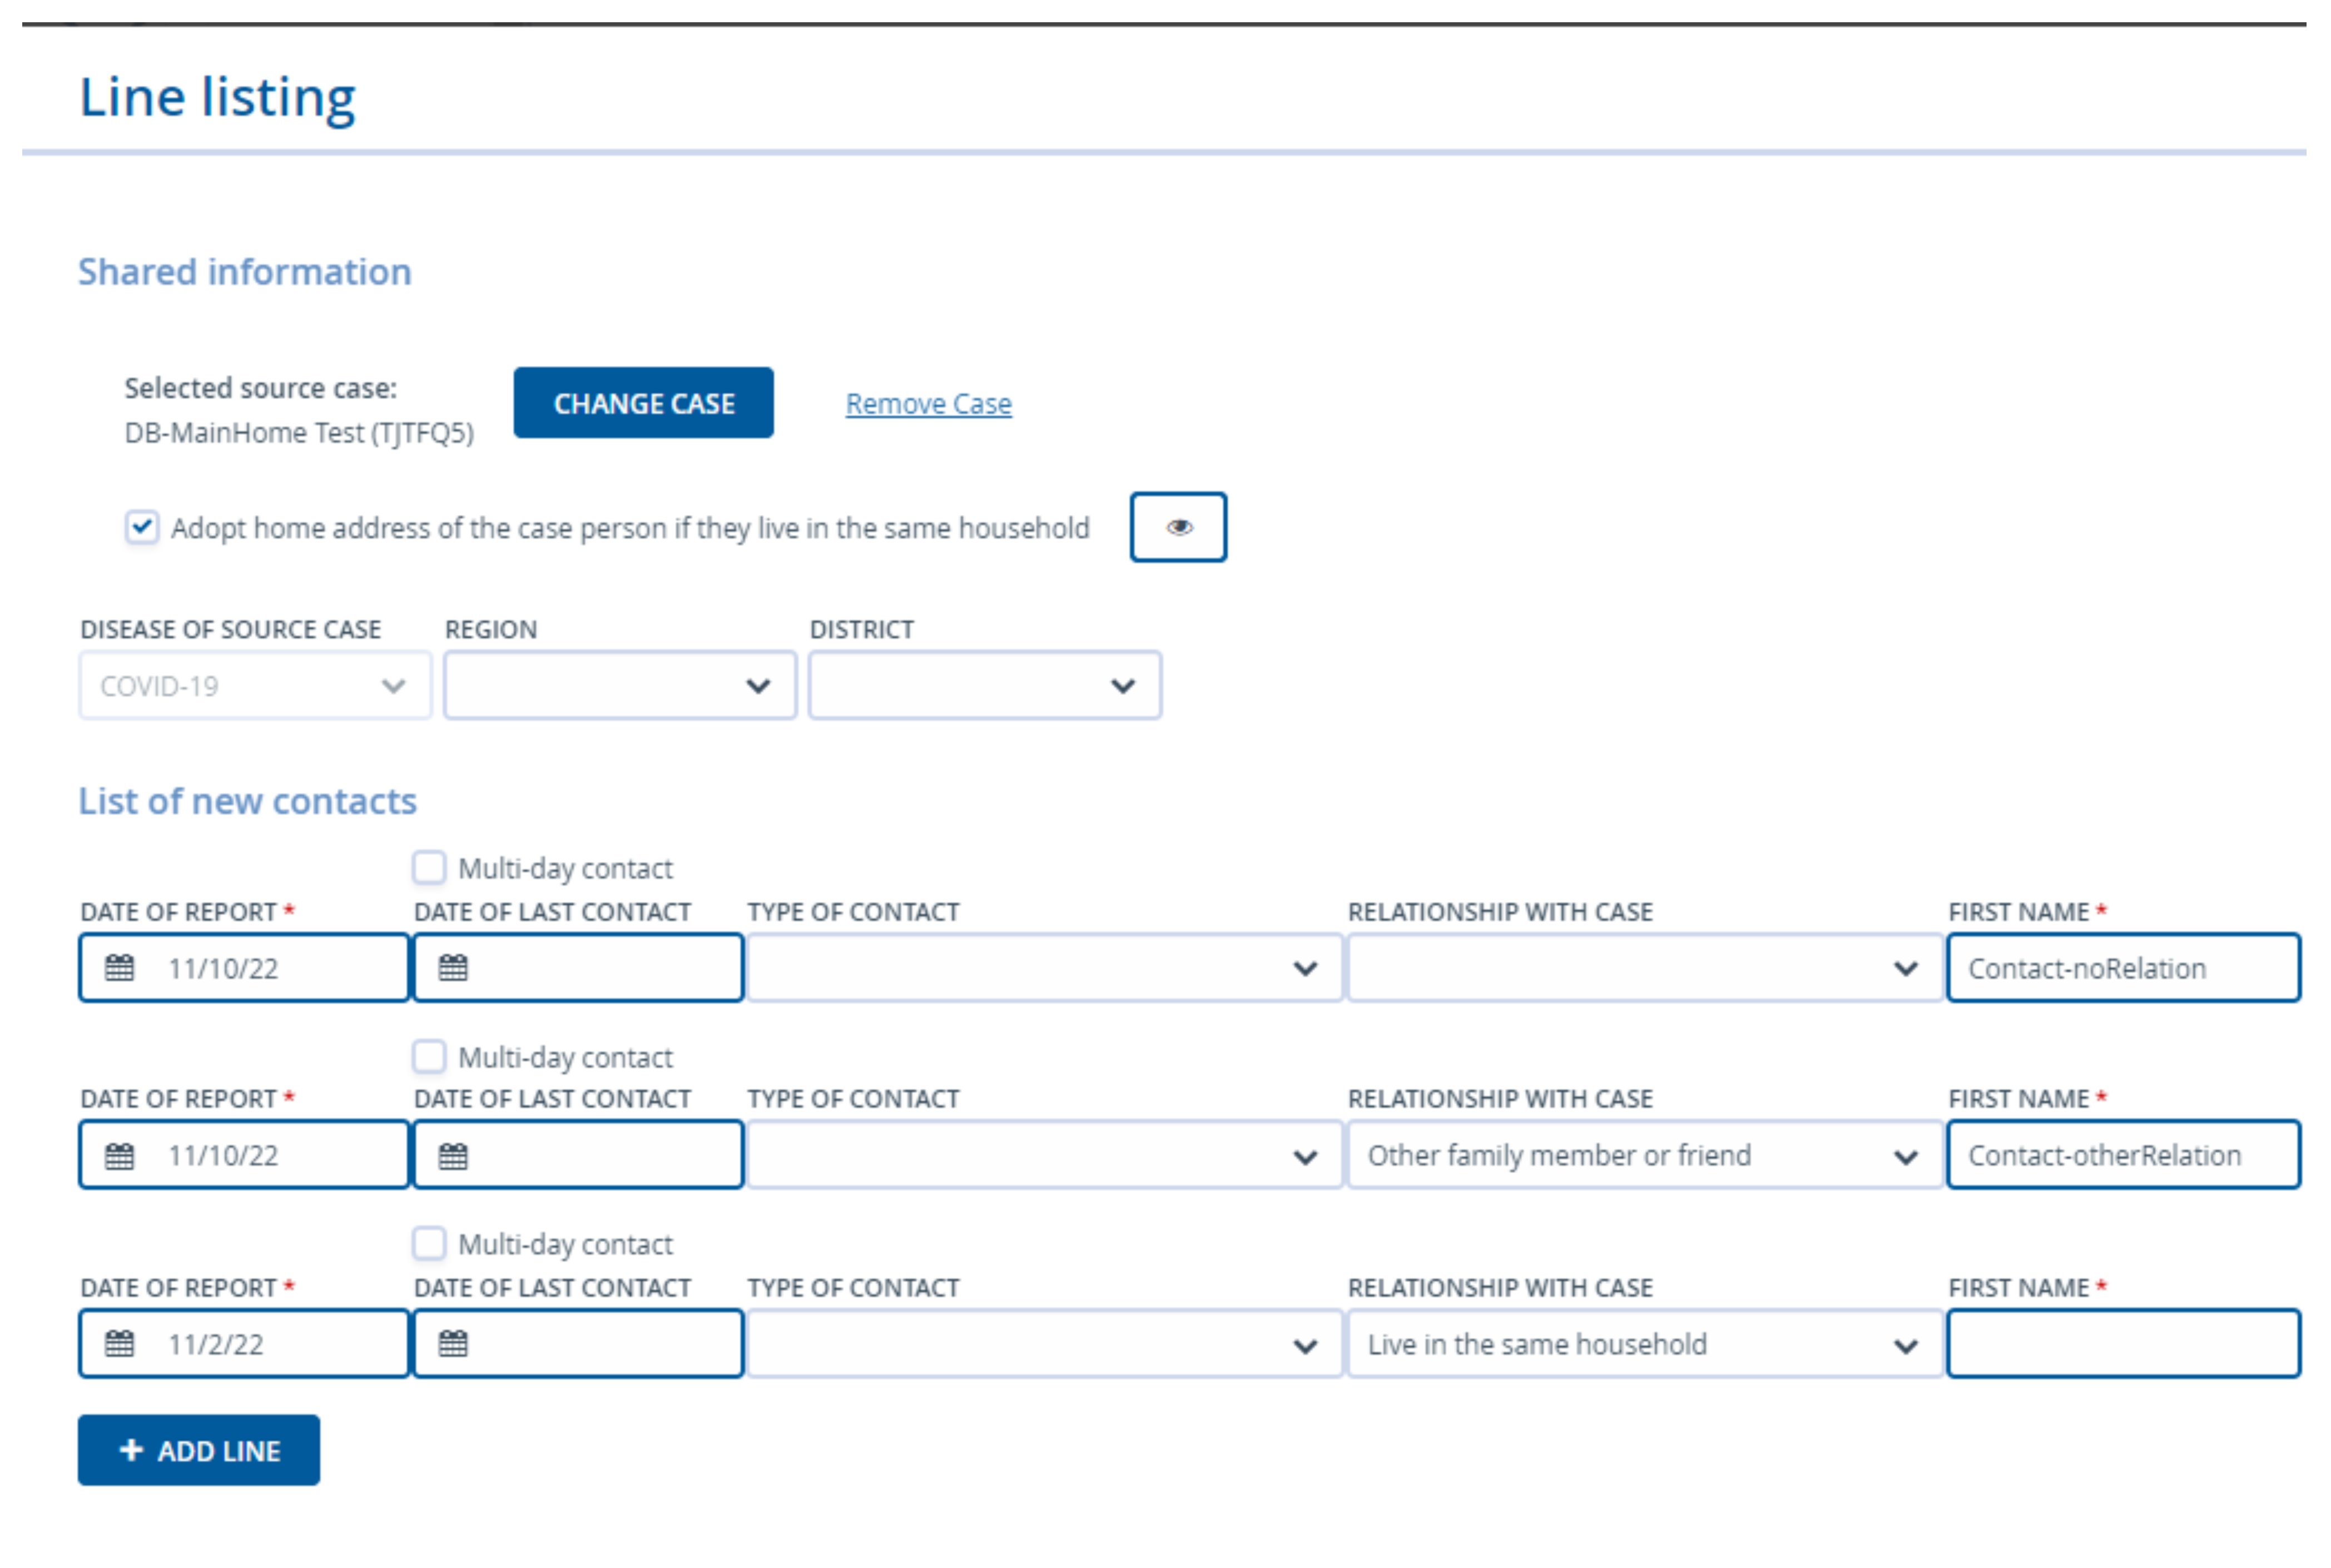Enable Multi-day contact for first contact row
Screen dimensions: 2331x1568
429,867
